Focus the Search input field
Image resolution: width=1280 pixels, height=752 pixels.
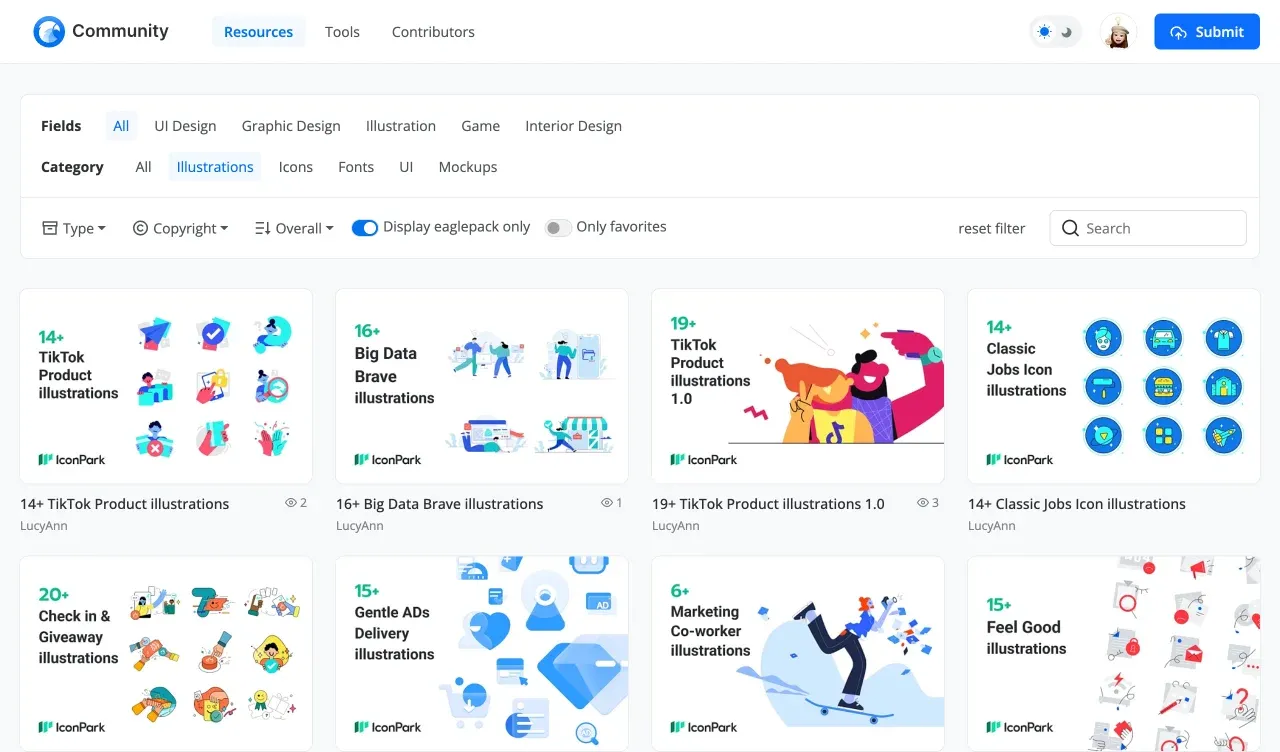(x=1148, y=228)
